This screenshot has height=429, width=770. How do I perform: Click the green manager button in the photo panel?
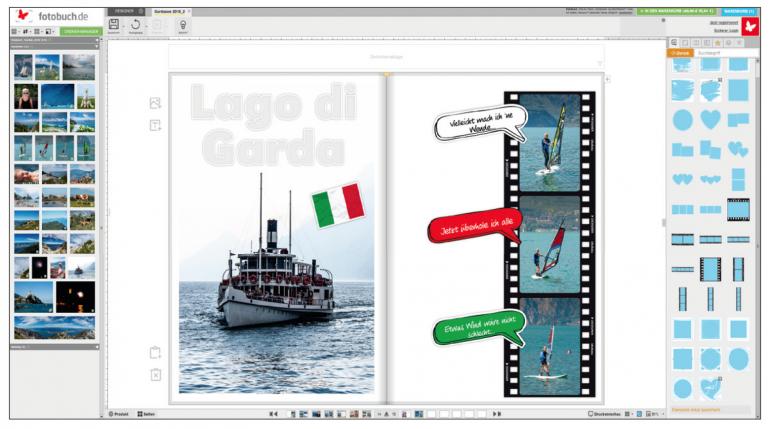coord(81,31)
